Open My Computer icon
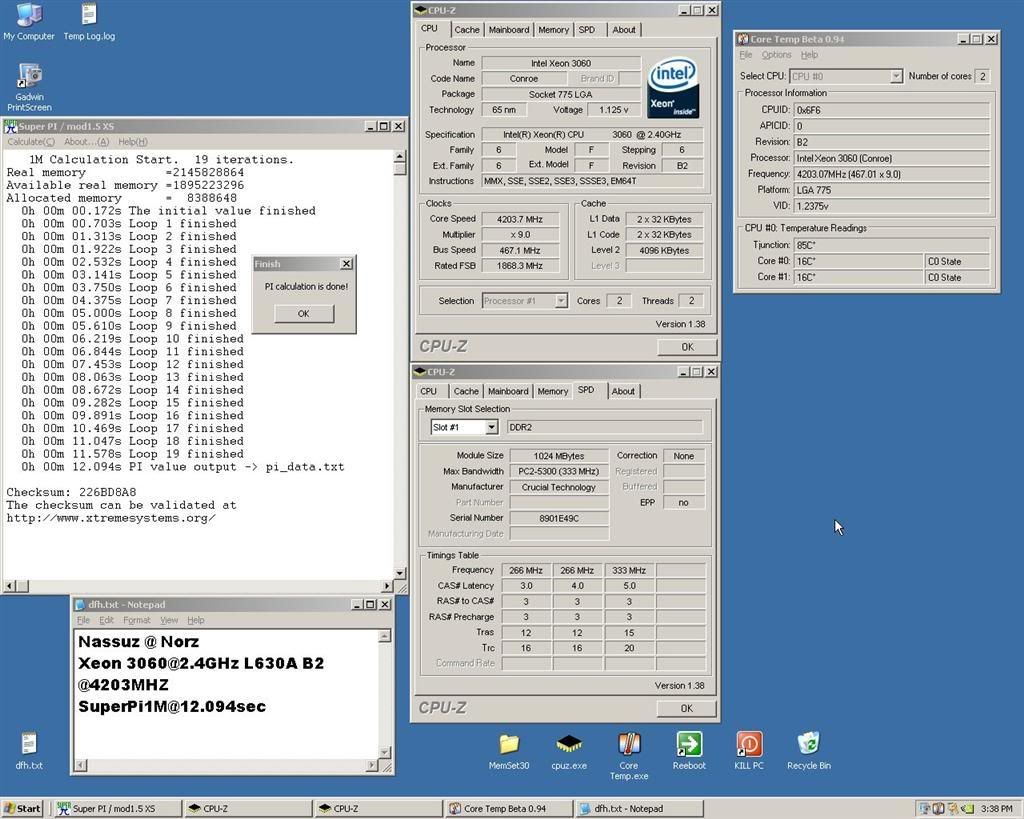The width and height of the screenshot is (1024, 819). point(29,16)
